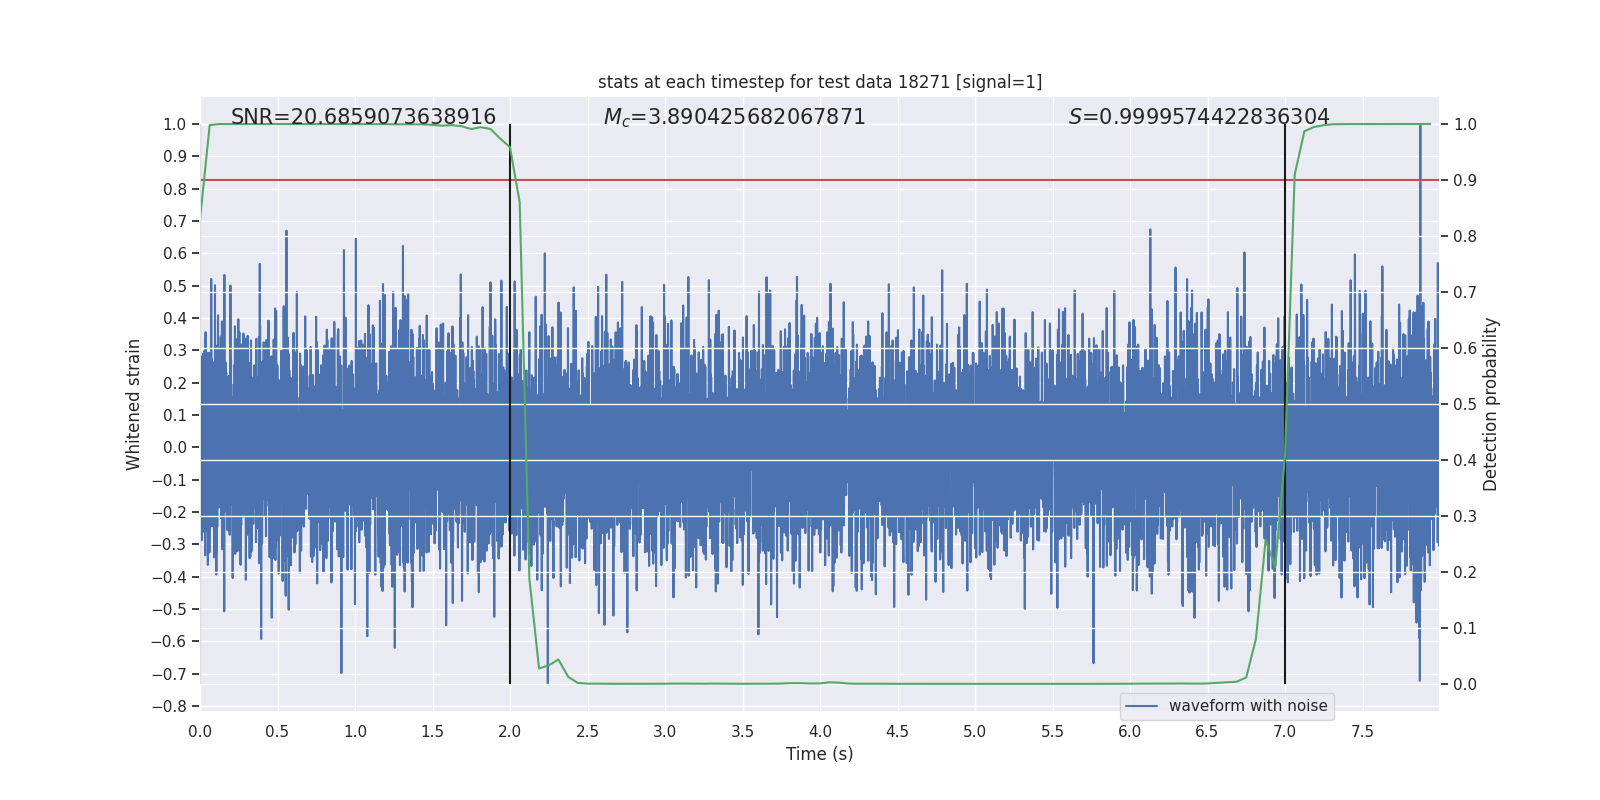The image size is (1600, 800).
Task: Click the x-axis tick label 4.0
Action: 819,731
